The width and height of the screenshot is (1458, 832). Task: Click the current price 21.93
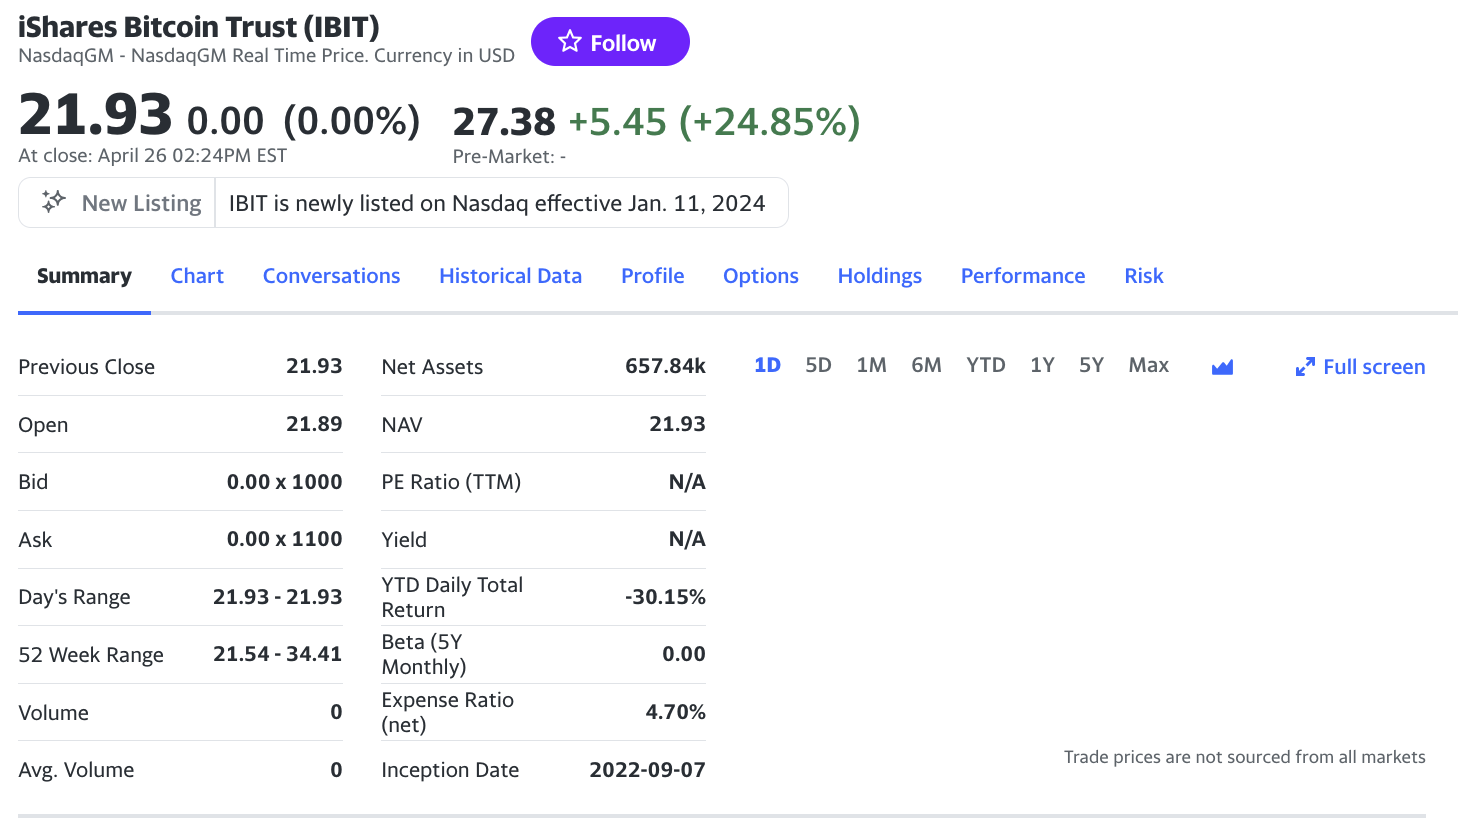[95, 114]
